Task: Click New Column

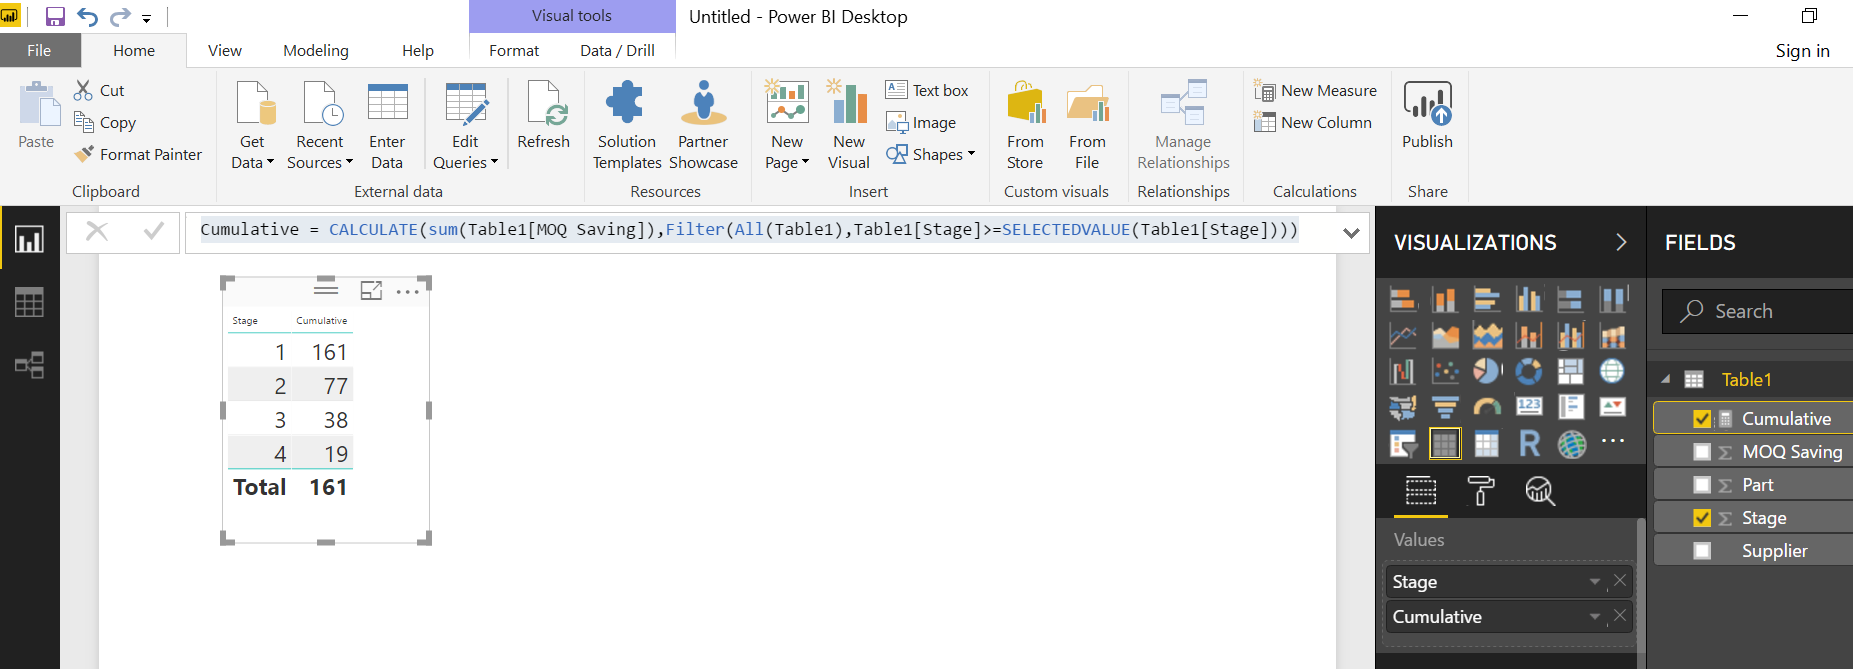Action: [x=1313, y=122]
